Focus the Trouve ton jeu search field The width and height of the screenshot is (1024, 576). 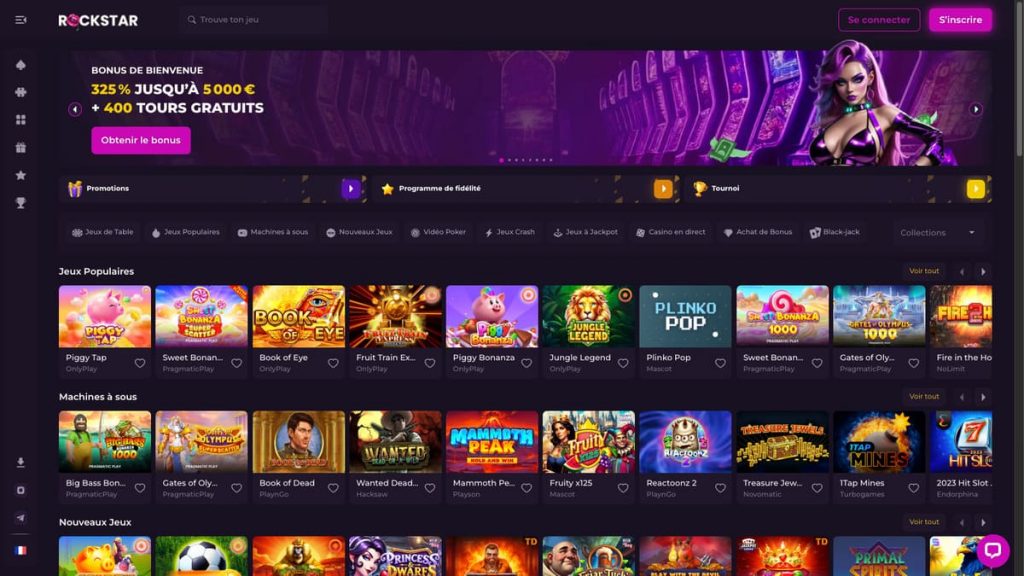(255, 20)
